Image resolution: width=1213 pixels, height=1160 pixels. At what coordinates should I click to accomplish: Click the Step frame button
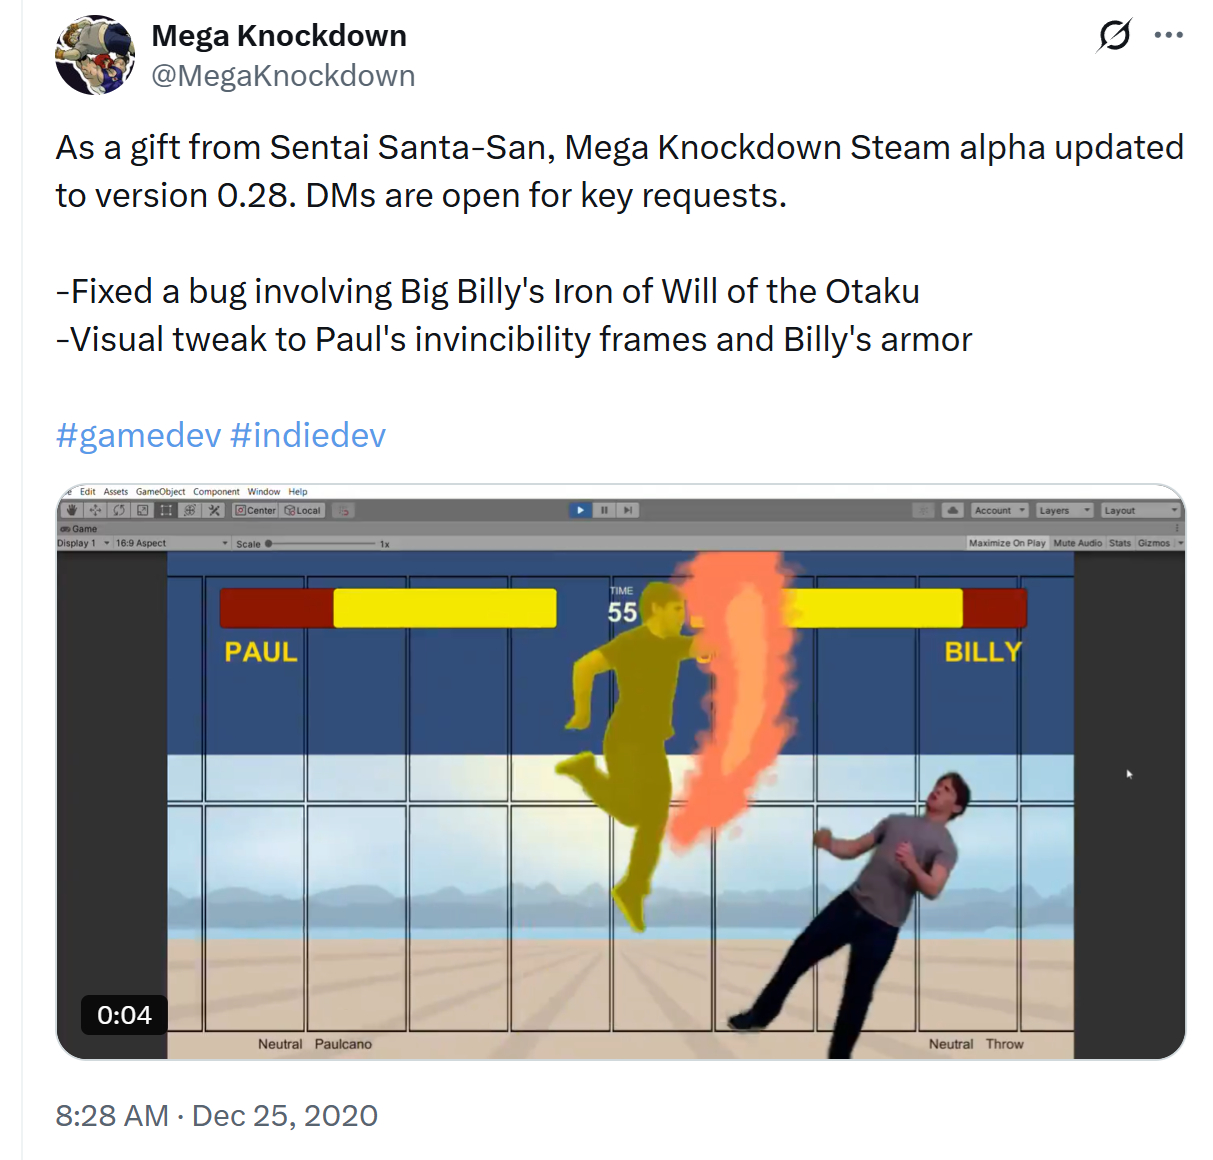click(628, 510)
